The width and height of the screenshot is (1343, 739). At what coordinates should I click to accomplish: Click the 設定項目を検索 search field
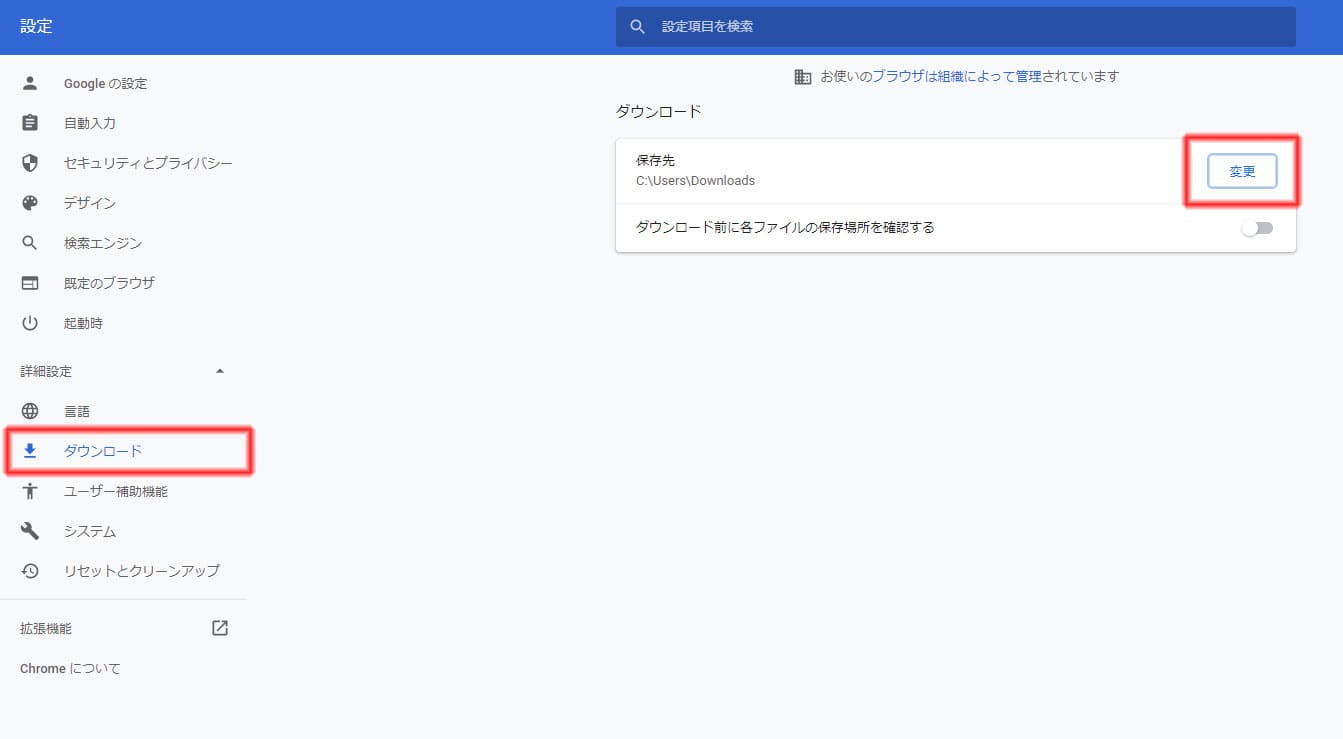955,26
